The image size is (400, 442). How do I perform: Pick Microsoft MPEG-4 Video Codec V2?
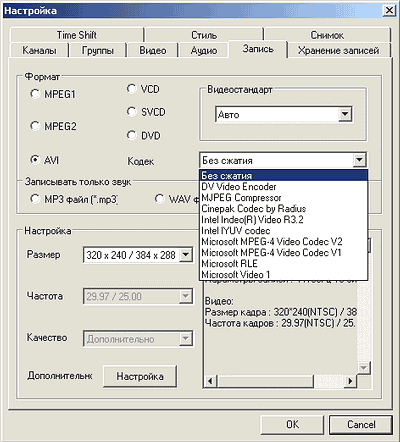(284, 241)
